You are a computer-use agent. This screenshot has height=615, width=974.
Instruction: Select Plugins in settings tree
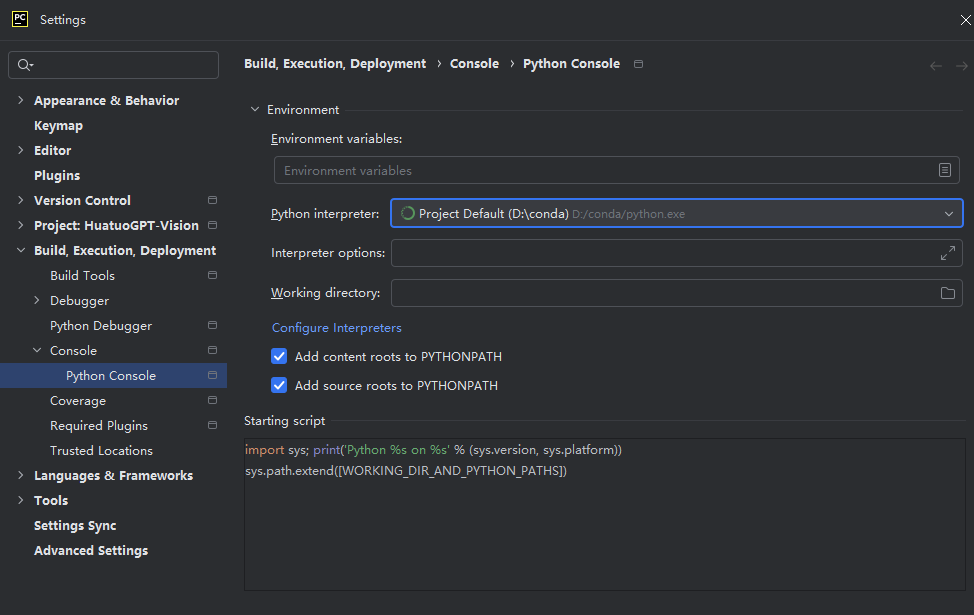[57, 175]
